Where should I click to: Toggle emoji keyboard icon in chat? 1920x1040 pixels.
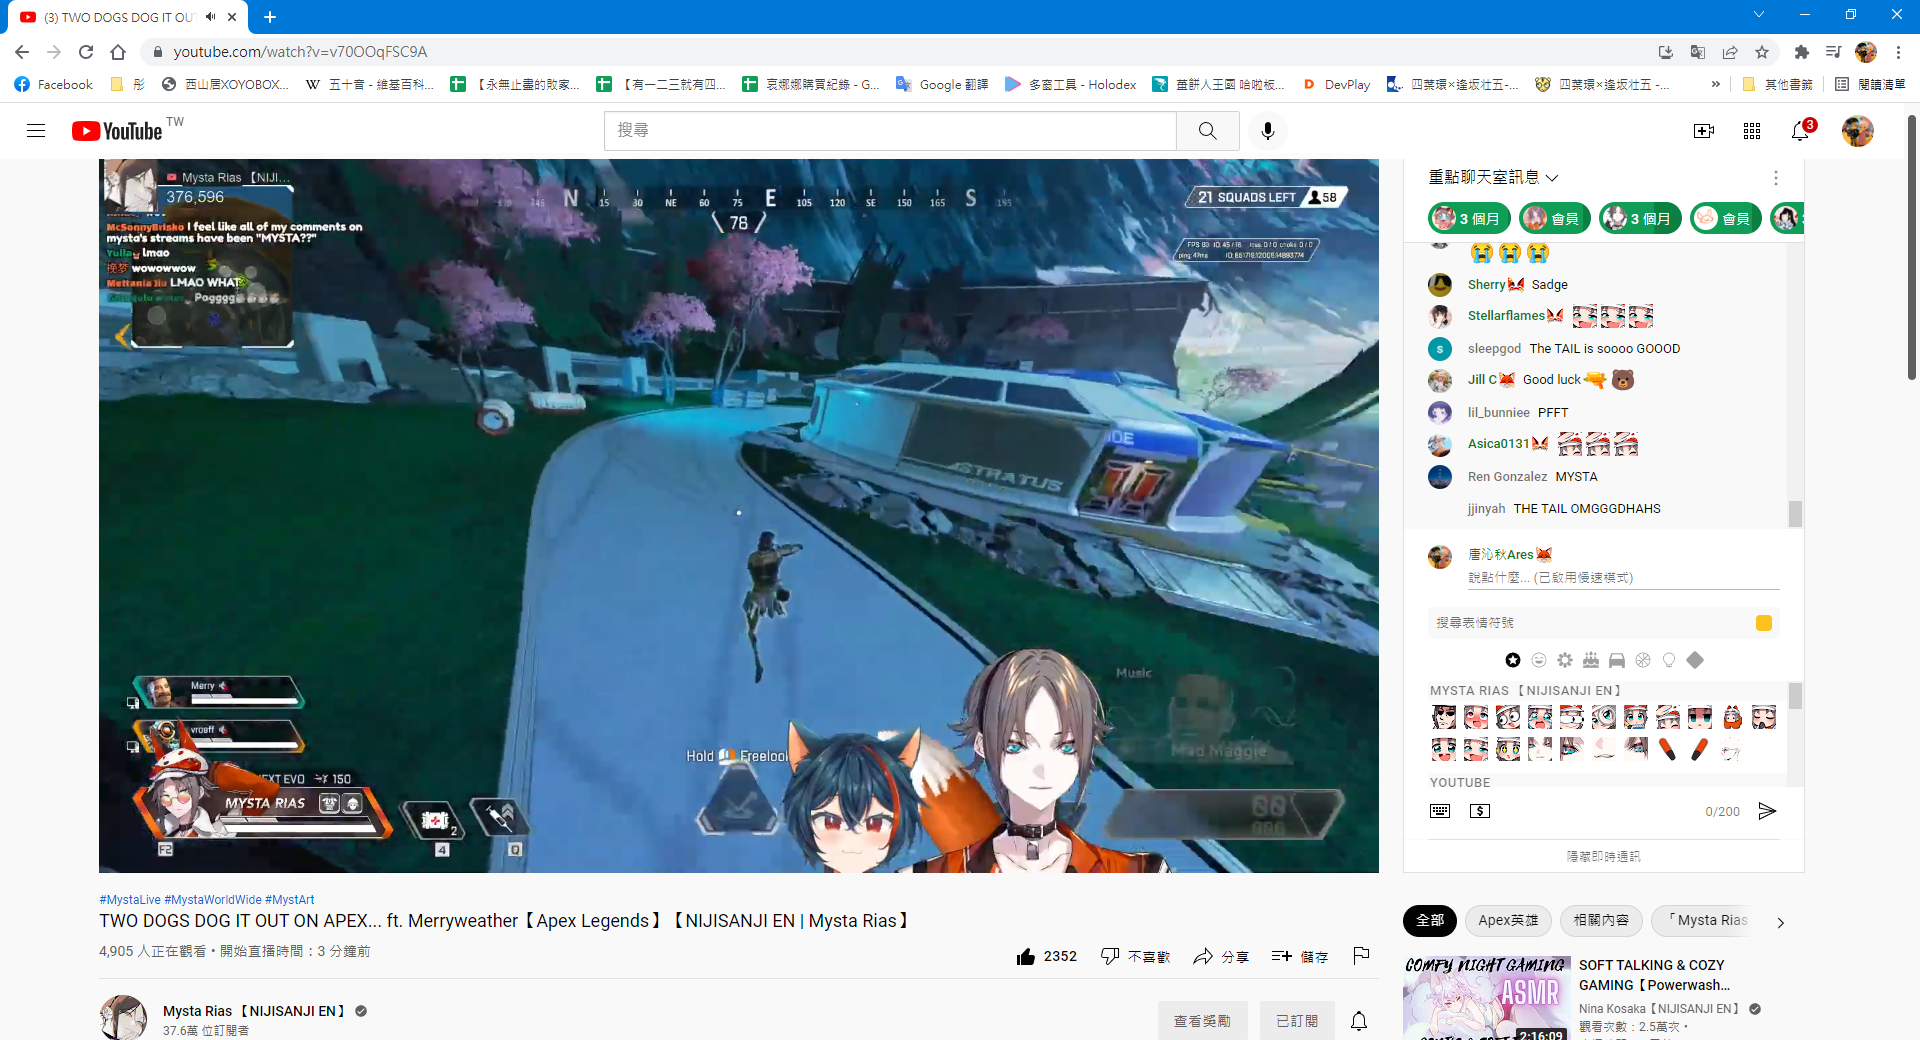[1440, 811]
